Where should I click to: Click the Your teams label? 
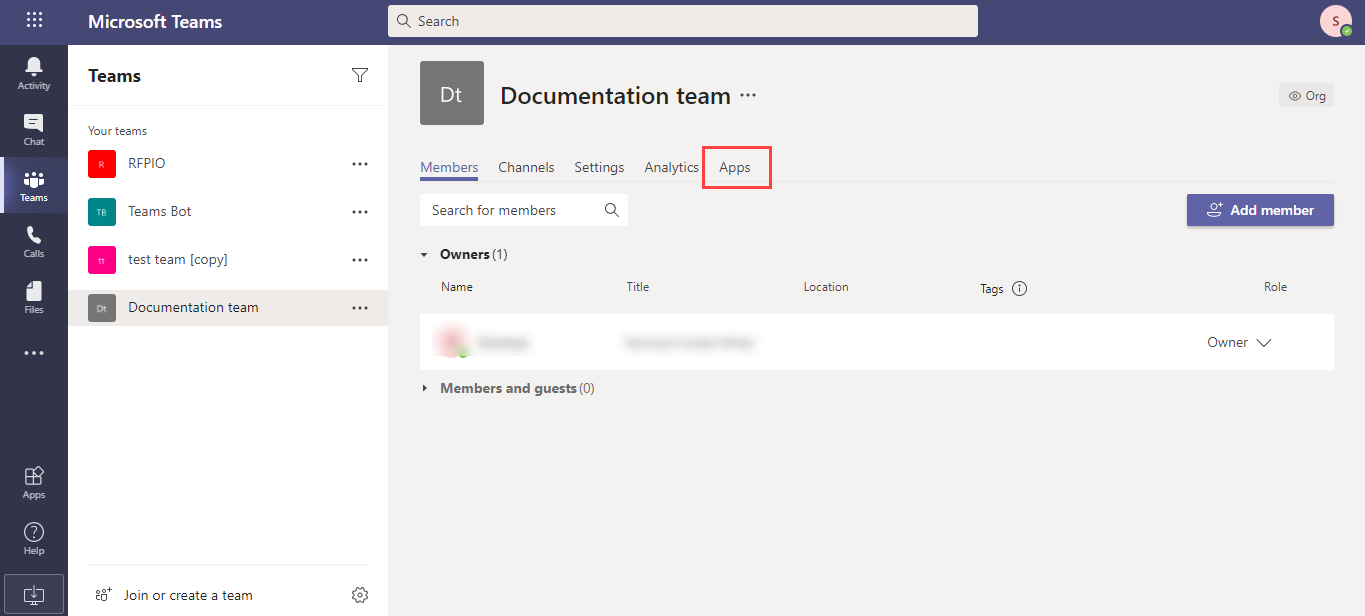[117, 131]
